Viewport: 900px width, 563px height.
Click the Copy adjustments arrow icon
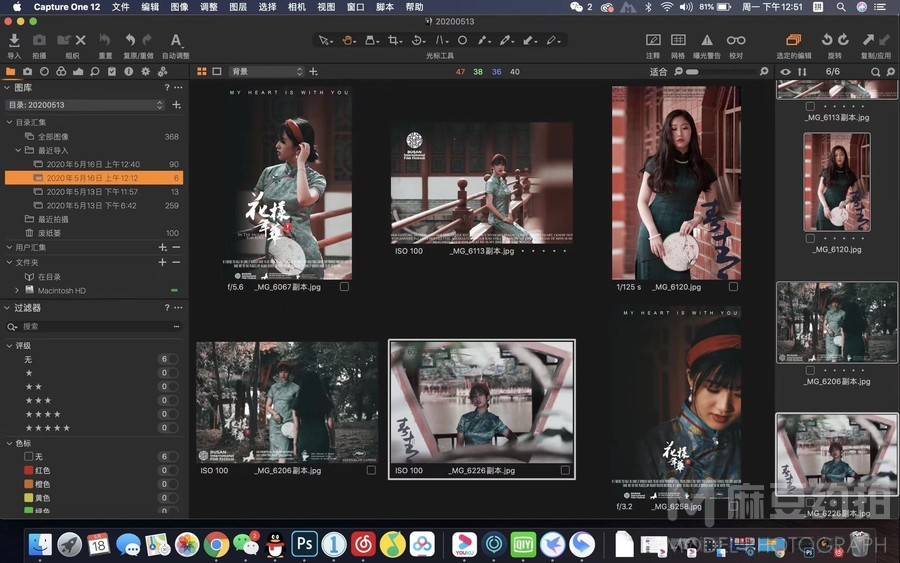tap(868, 40)
